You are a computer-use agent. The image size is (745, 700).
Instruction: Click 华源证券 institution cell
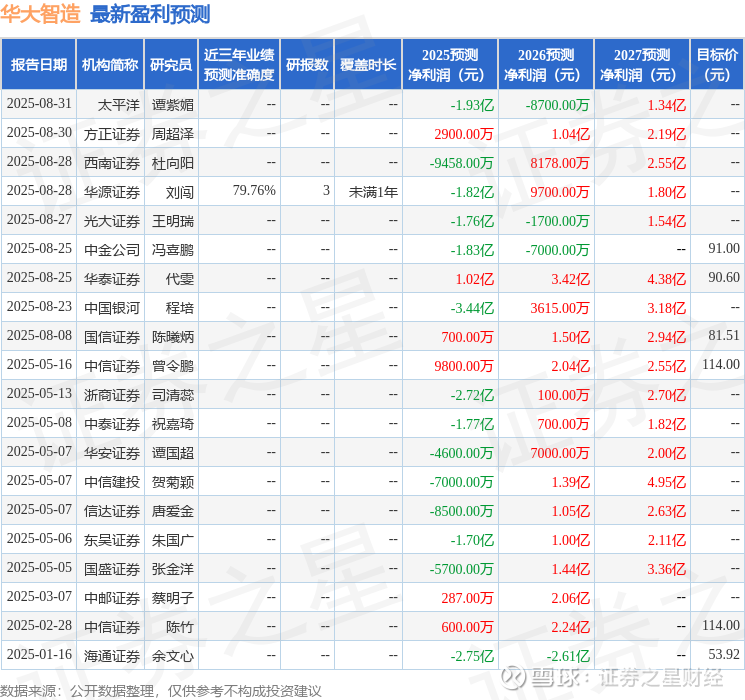(x=112, y=192)
